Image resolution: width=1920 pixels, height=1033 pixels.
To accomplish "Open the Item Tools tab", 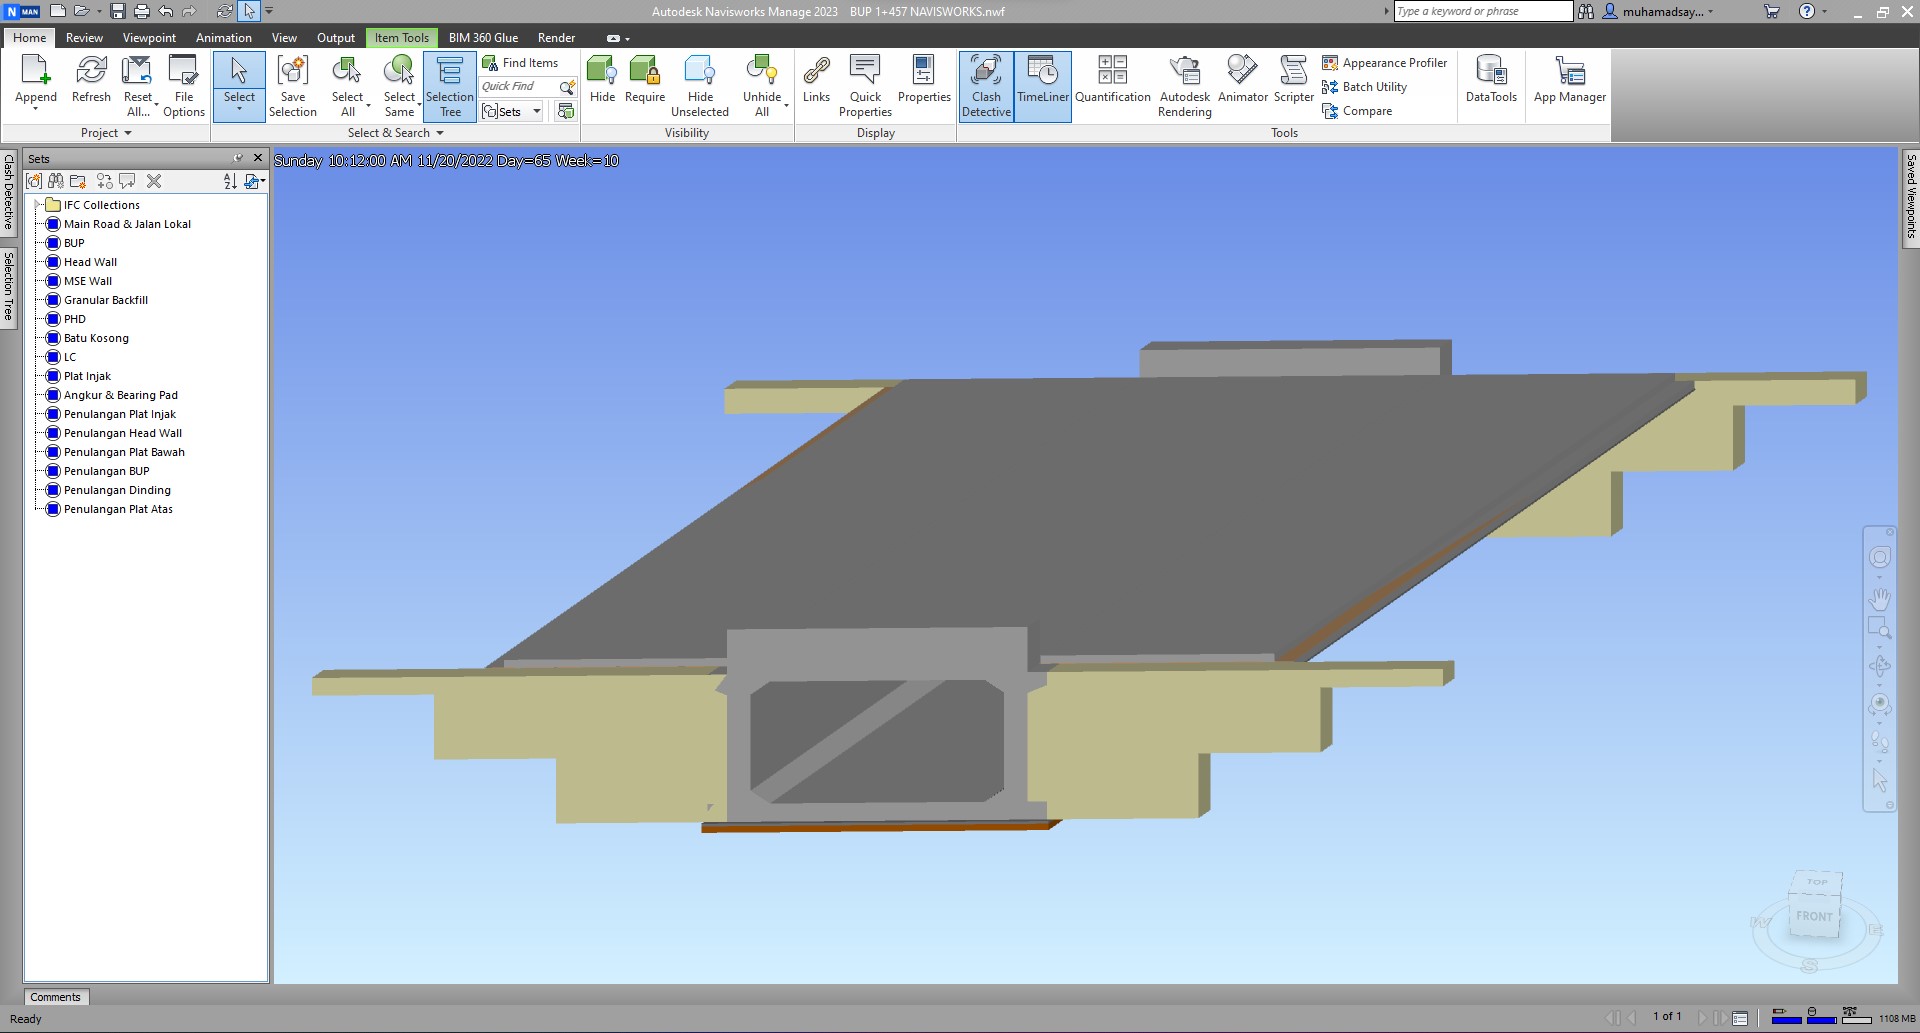I will (x=401, y=38).
